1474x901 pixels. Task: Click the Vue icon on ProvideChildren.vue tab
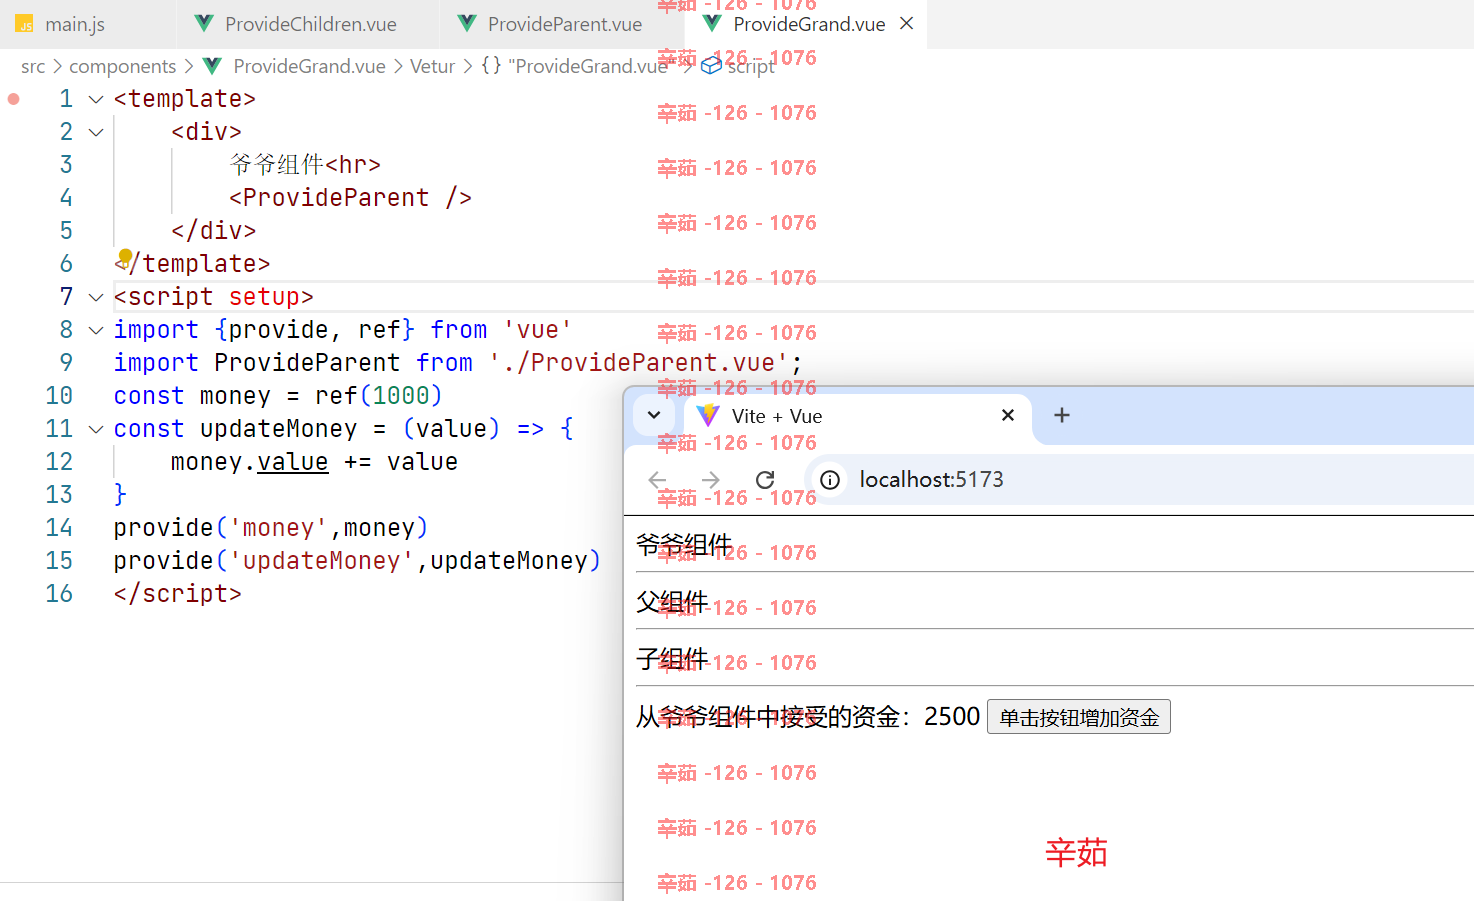coord(204,23)
